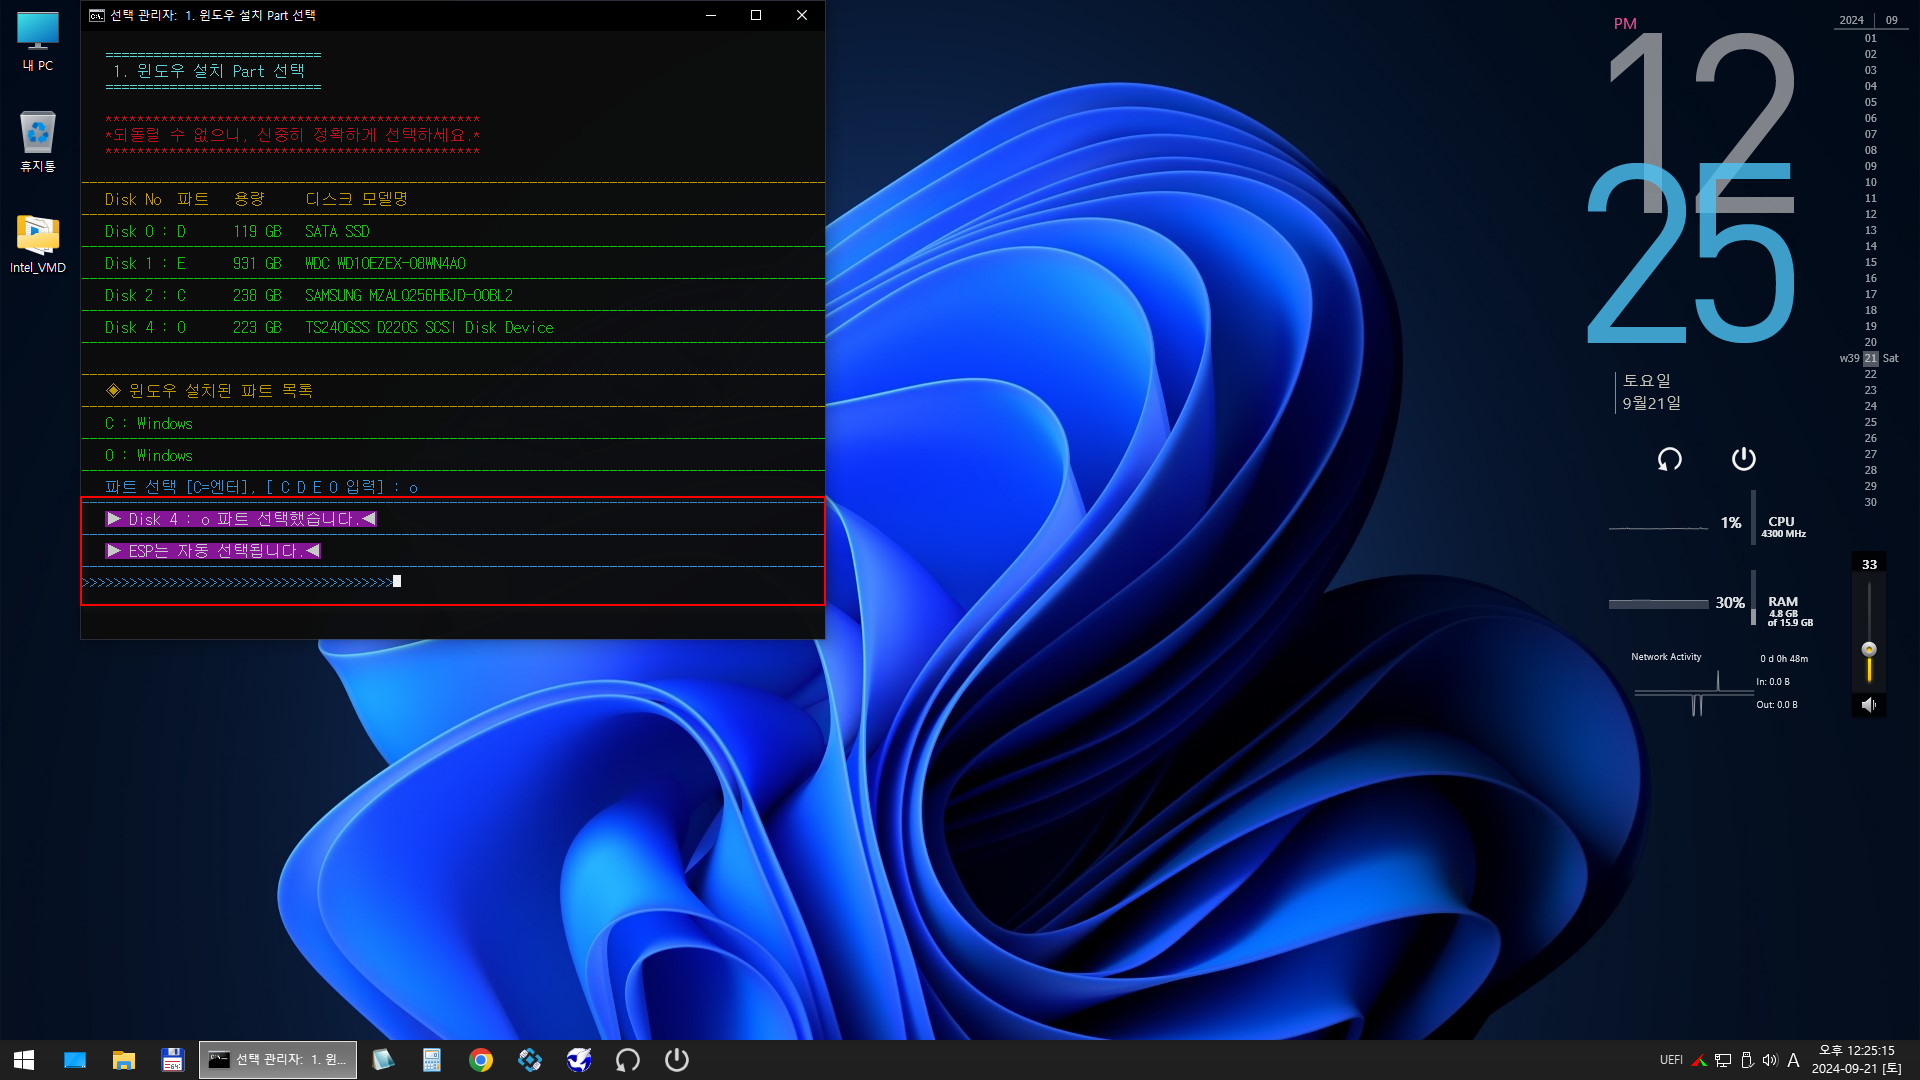Click the disk table header row
This screenshot has height=1080, width=1920.
(453, 199)
